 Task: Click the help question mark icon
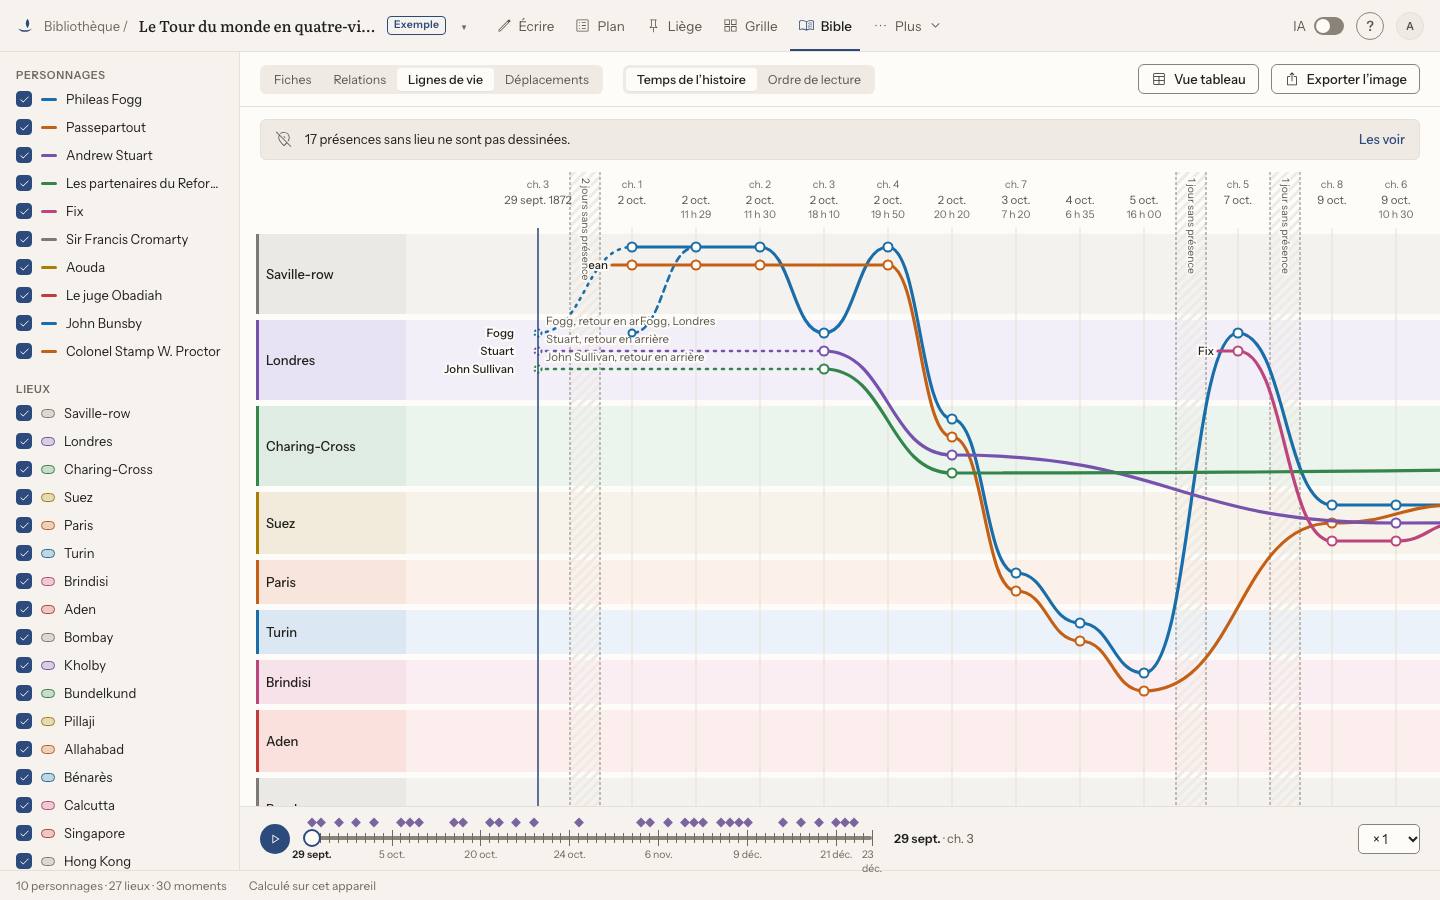(1370, 26)
